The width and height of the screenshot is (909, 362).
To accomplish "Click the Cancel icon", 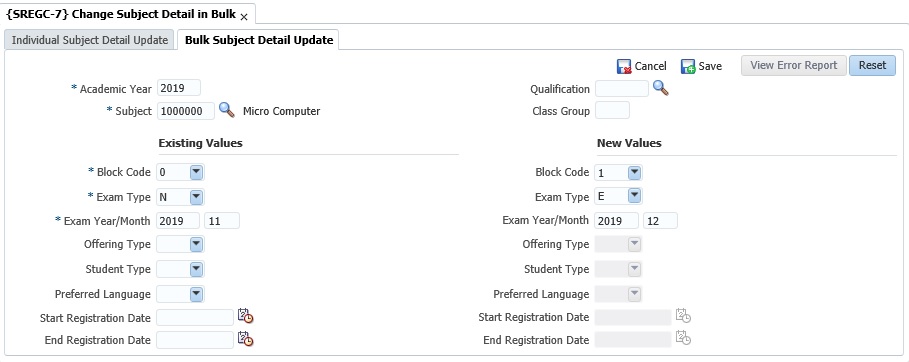I will tap(624, 66).
